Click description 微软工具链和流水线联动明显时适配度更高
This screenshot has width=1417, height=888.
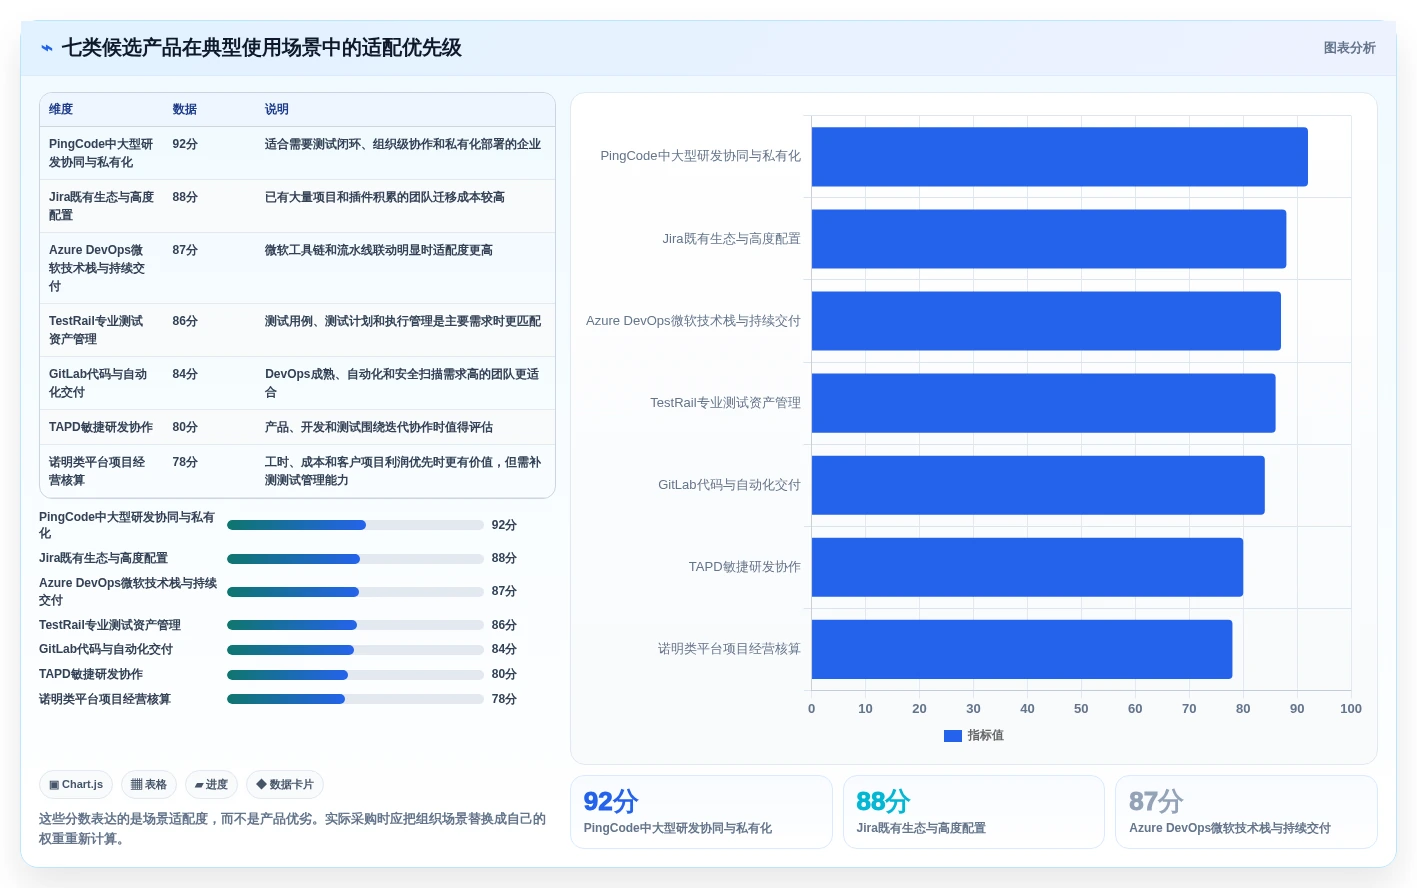tap(379, 250)
